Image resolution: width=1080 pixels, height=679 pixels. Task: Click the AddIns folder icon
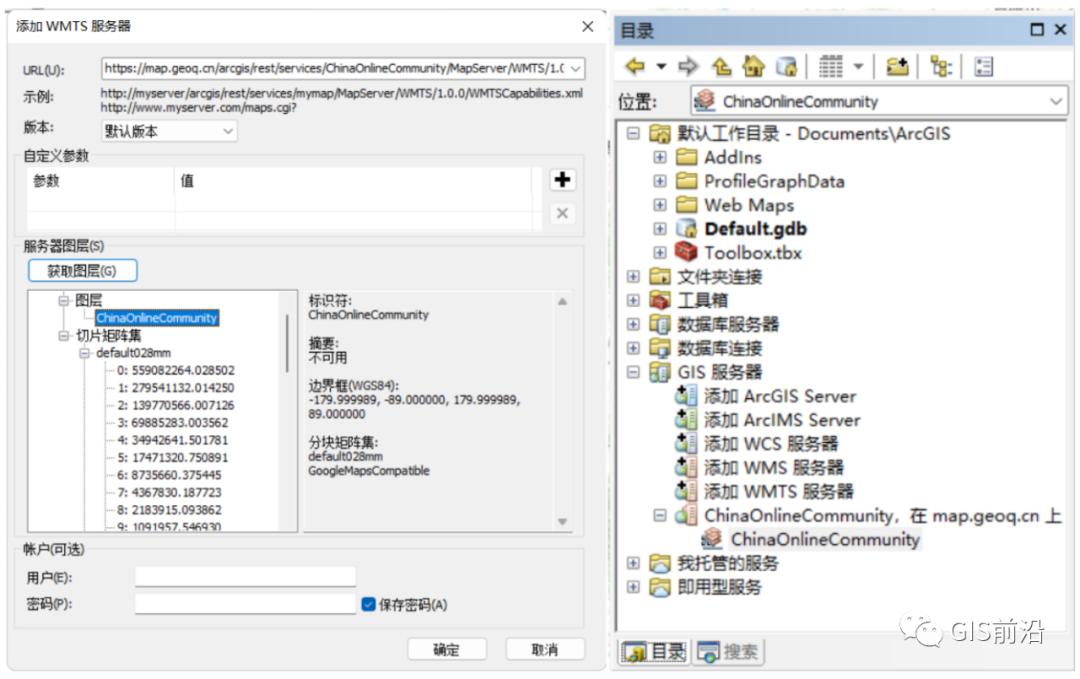(687, 157)
